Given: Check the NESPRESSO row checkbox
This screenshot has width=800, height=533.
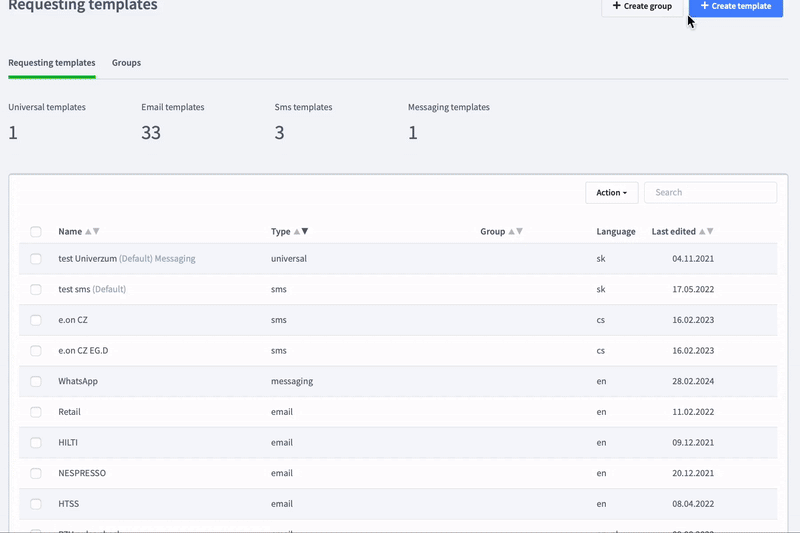Looking at the screenshot, I should tap(36, 473).
